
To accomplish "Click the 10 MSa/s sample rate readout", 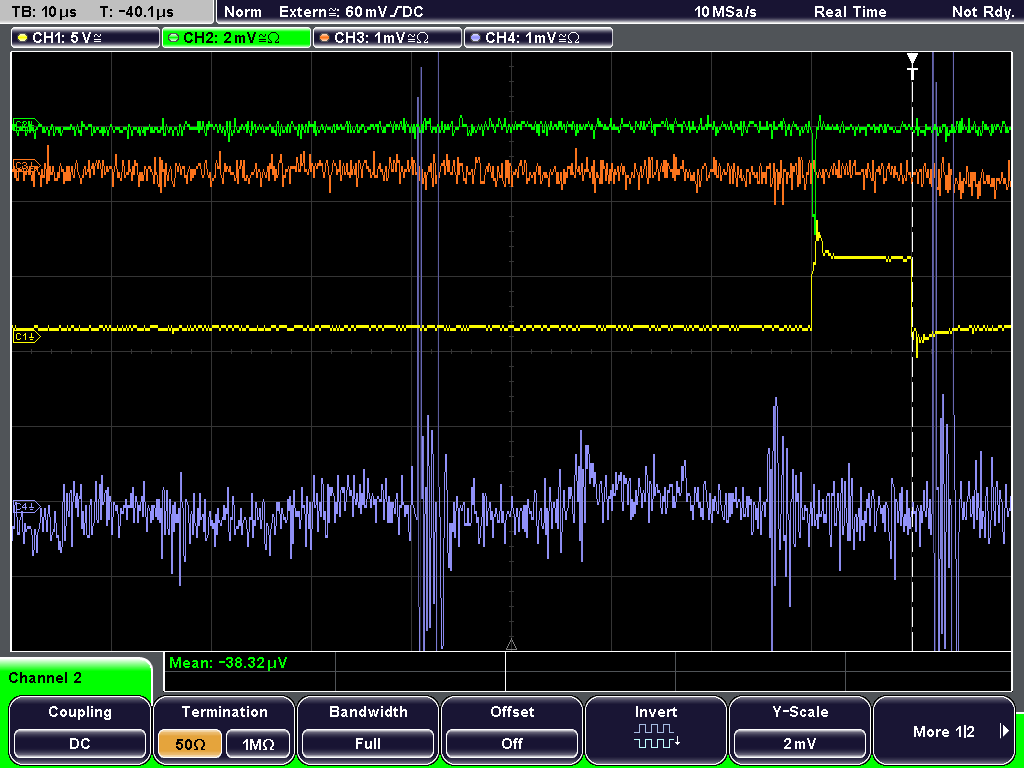I will pyautogui.click(x=725, y=12).
